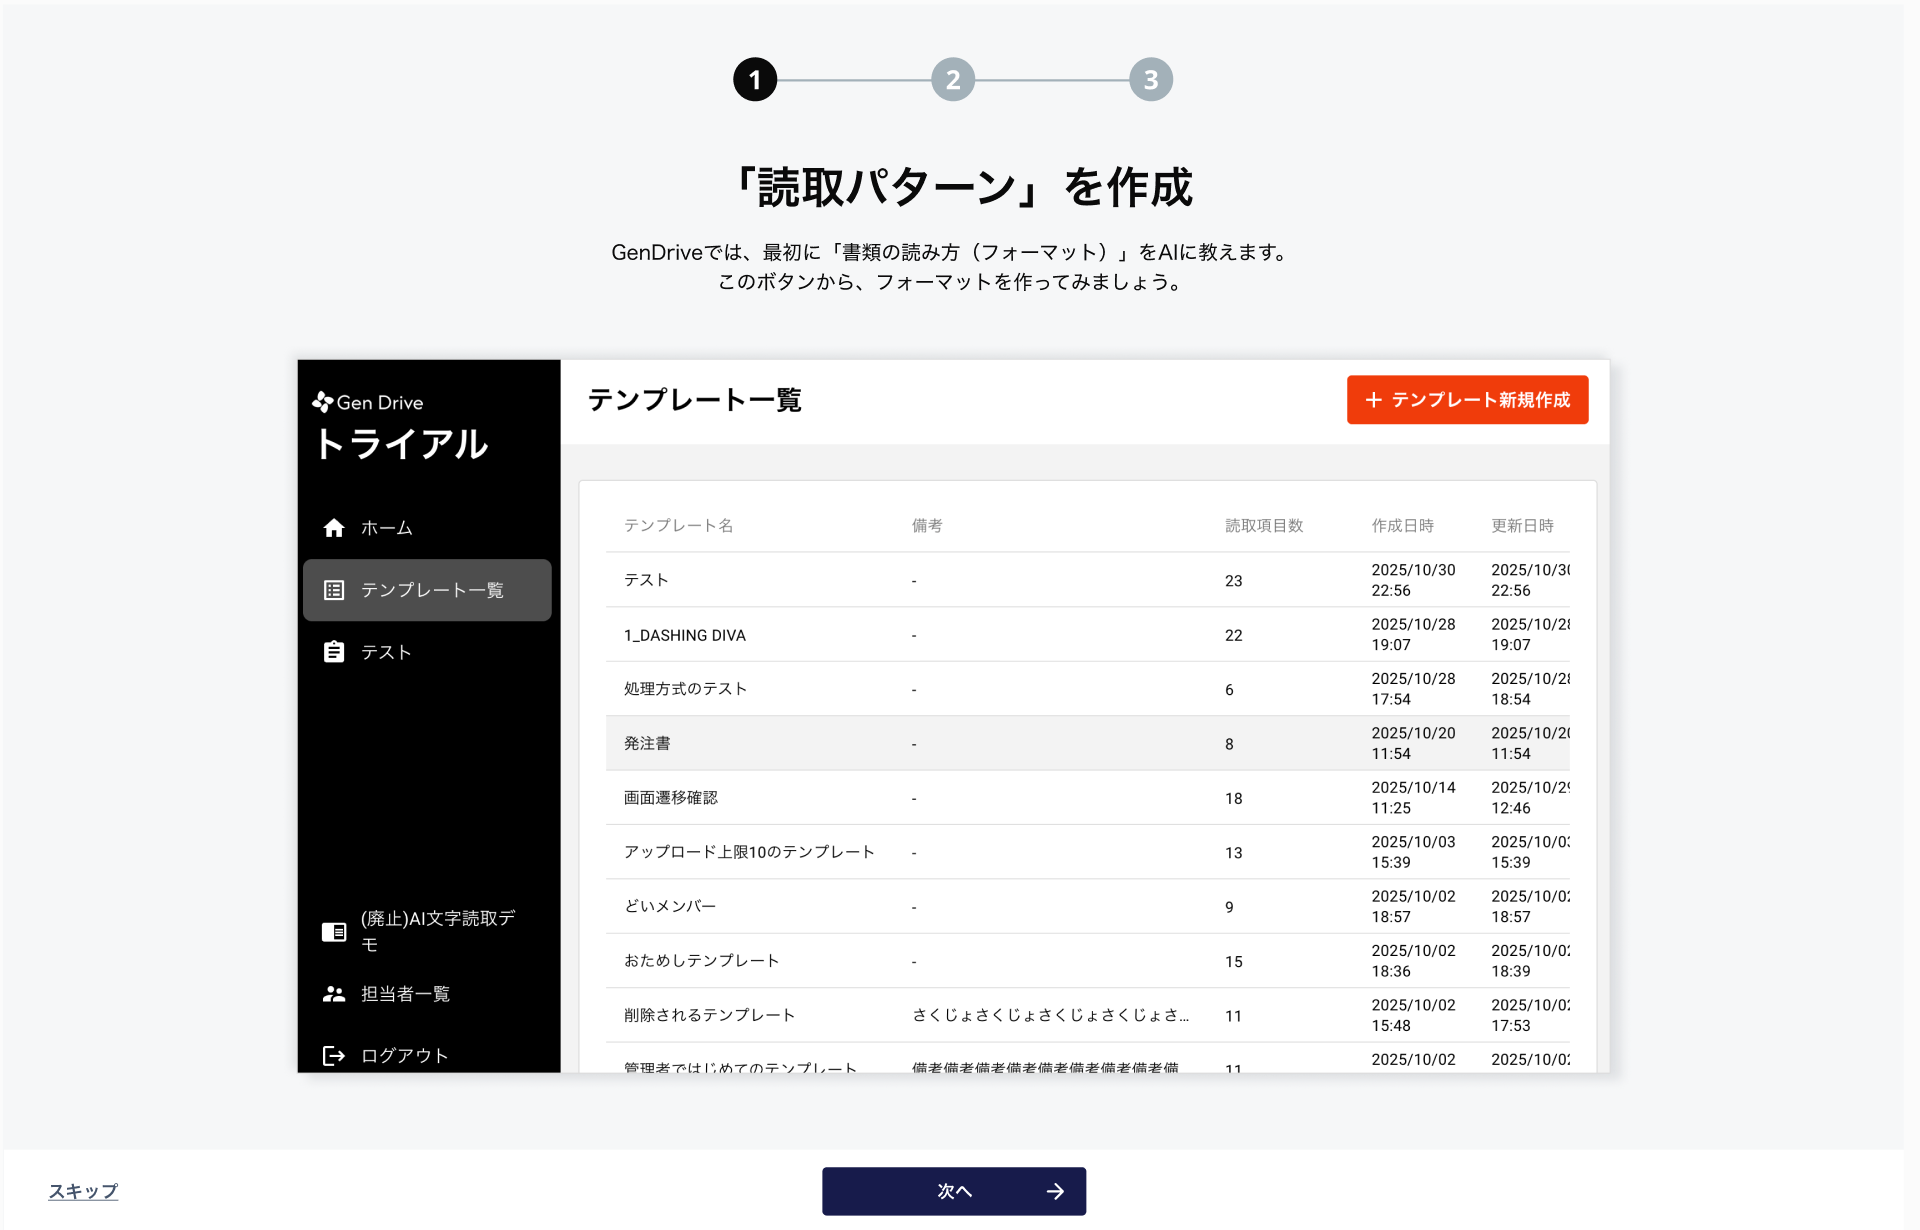Open 担当者一覧 menu item

point(405,994)
